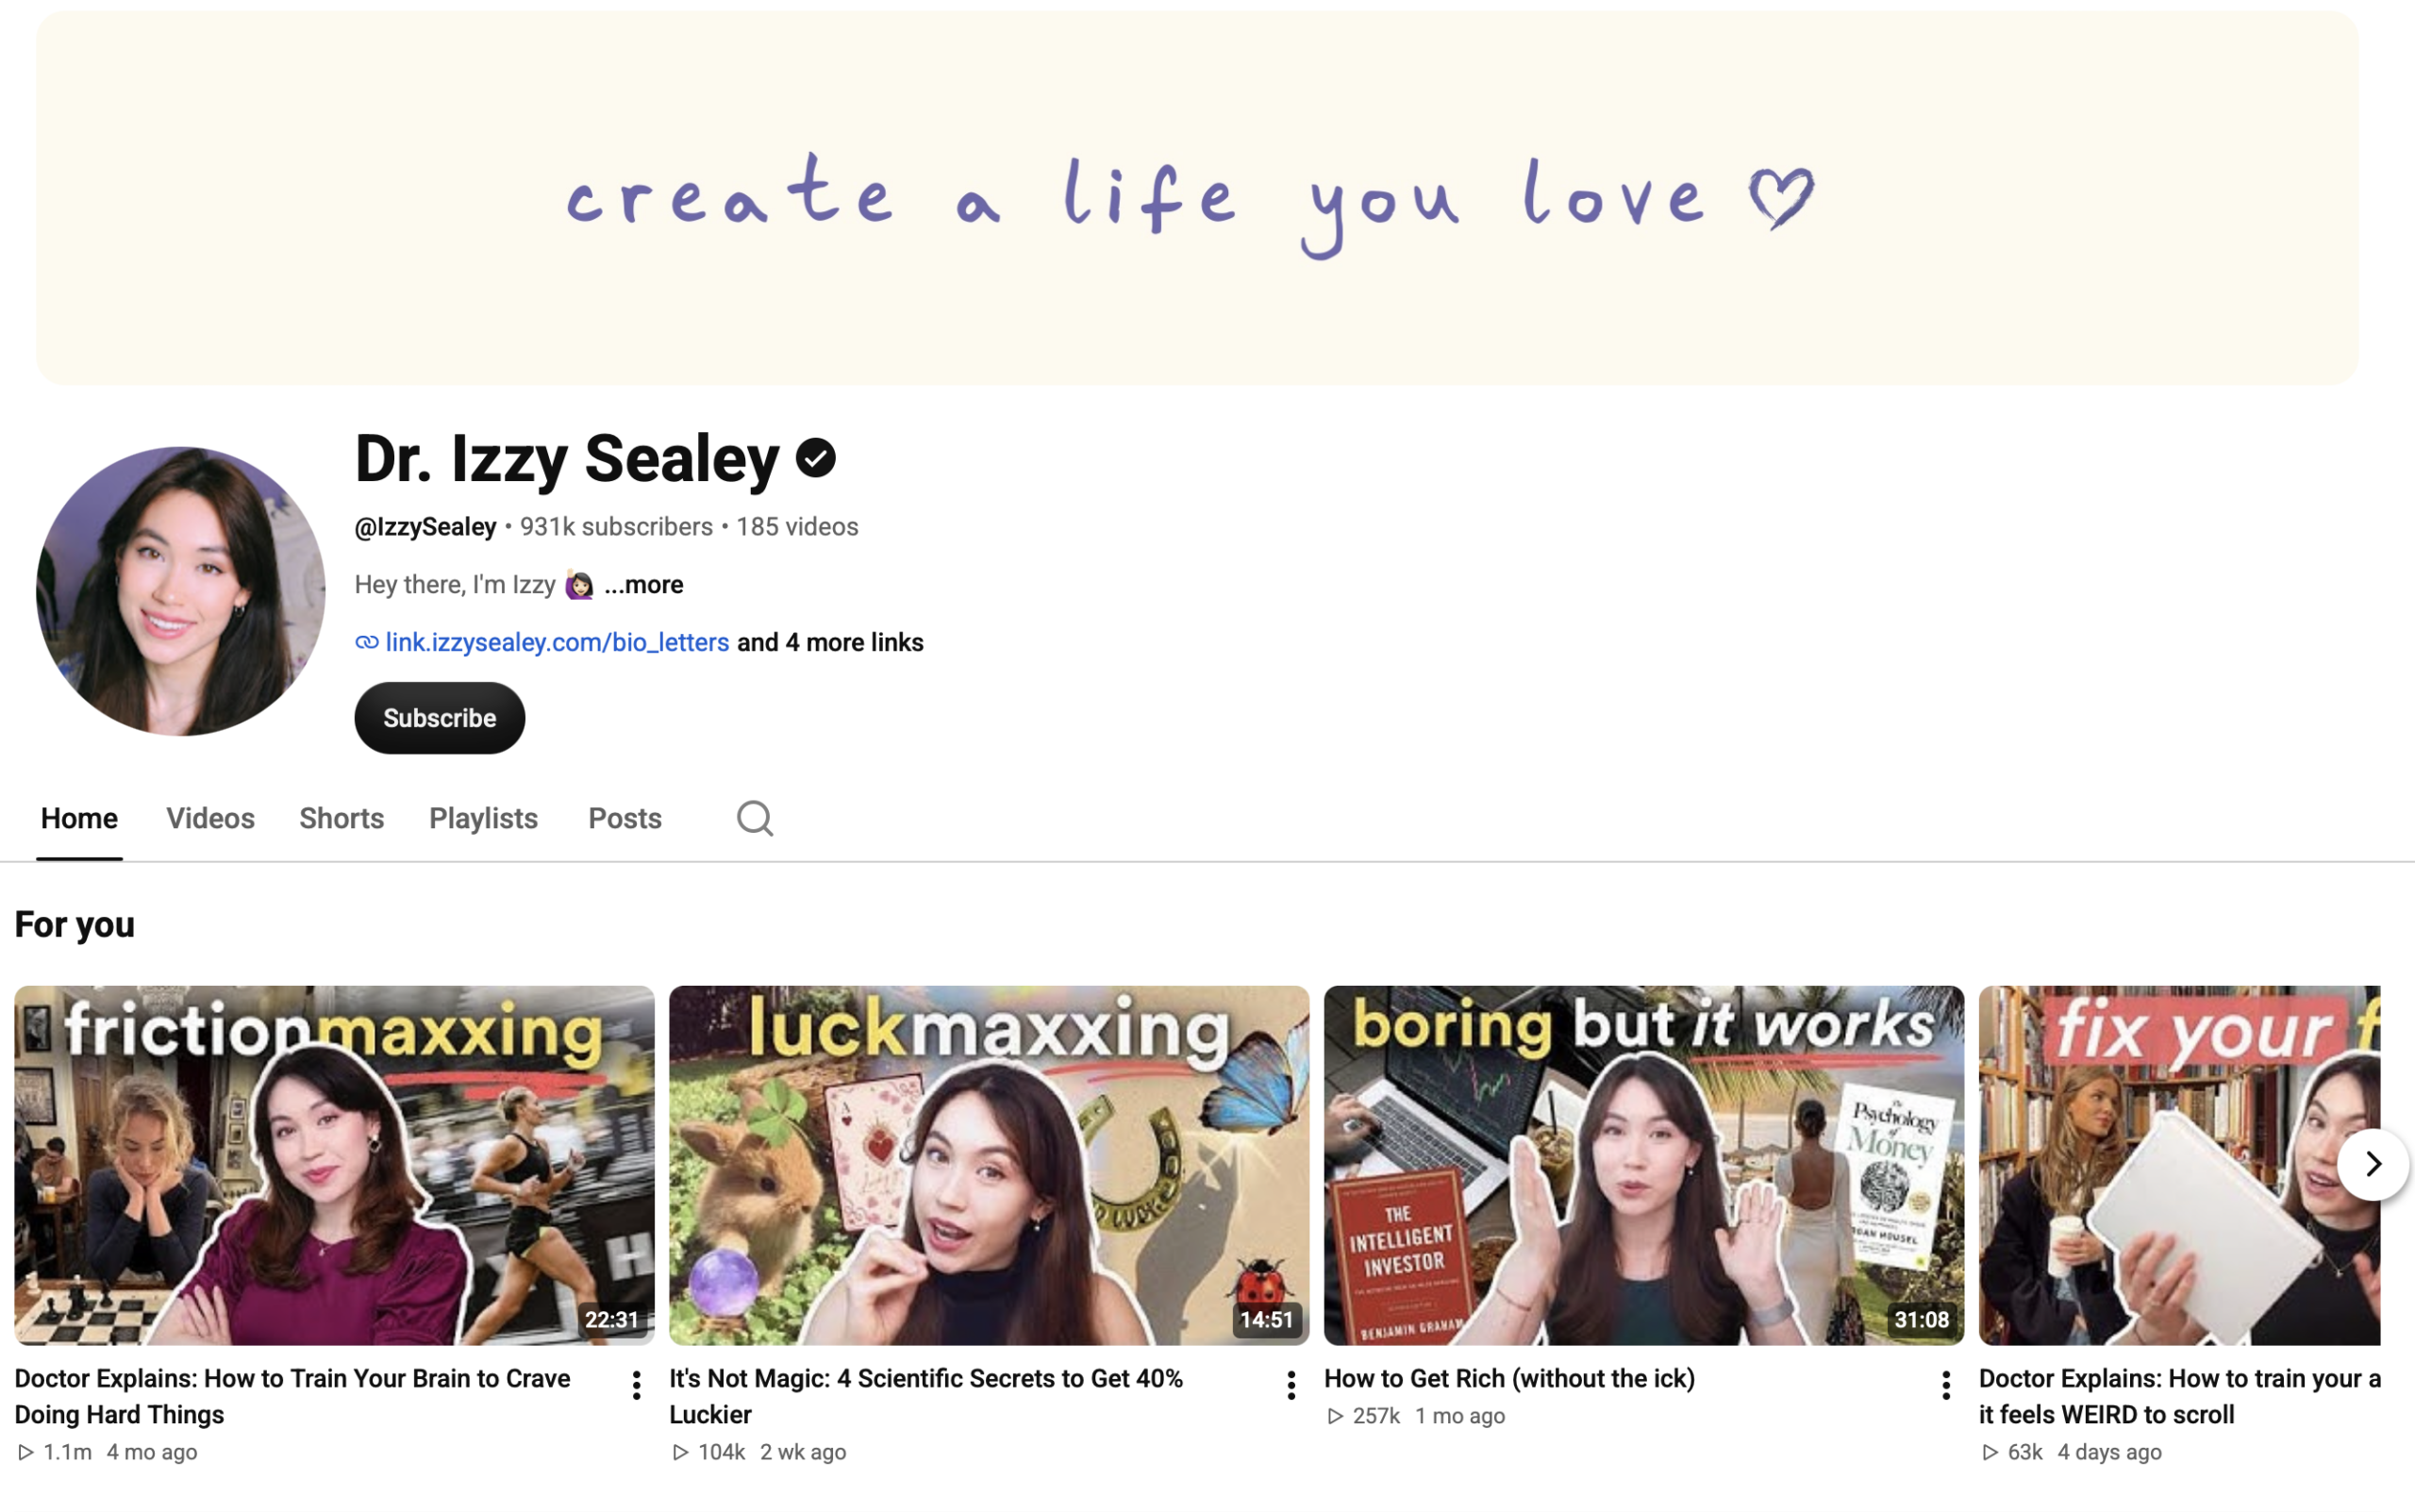
Task: Click the 22:31 duration badge
Action: (x=611, y=1320)
